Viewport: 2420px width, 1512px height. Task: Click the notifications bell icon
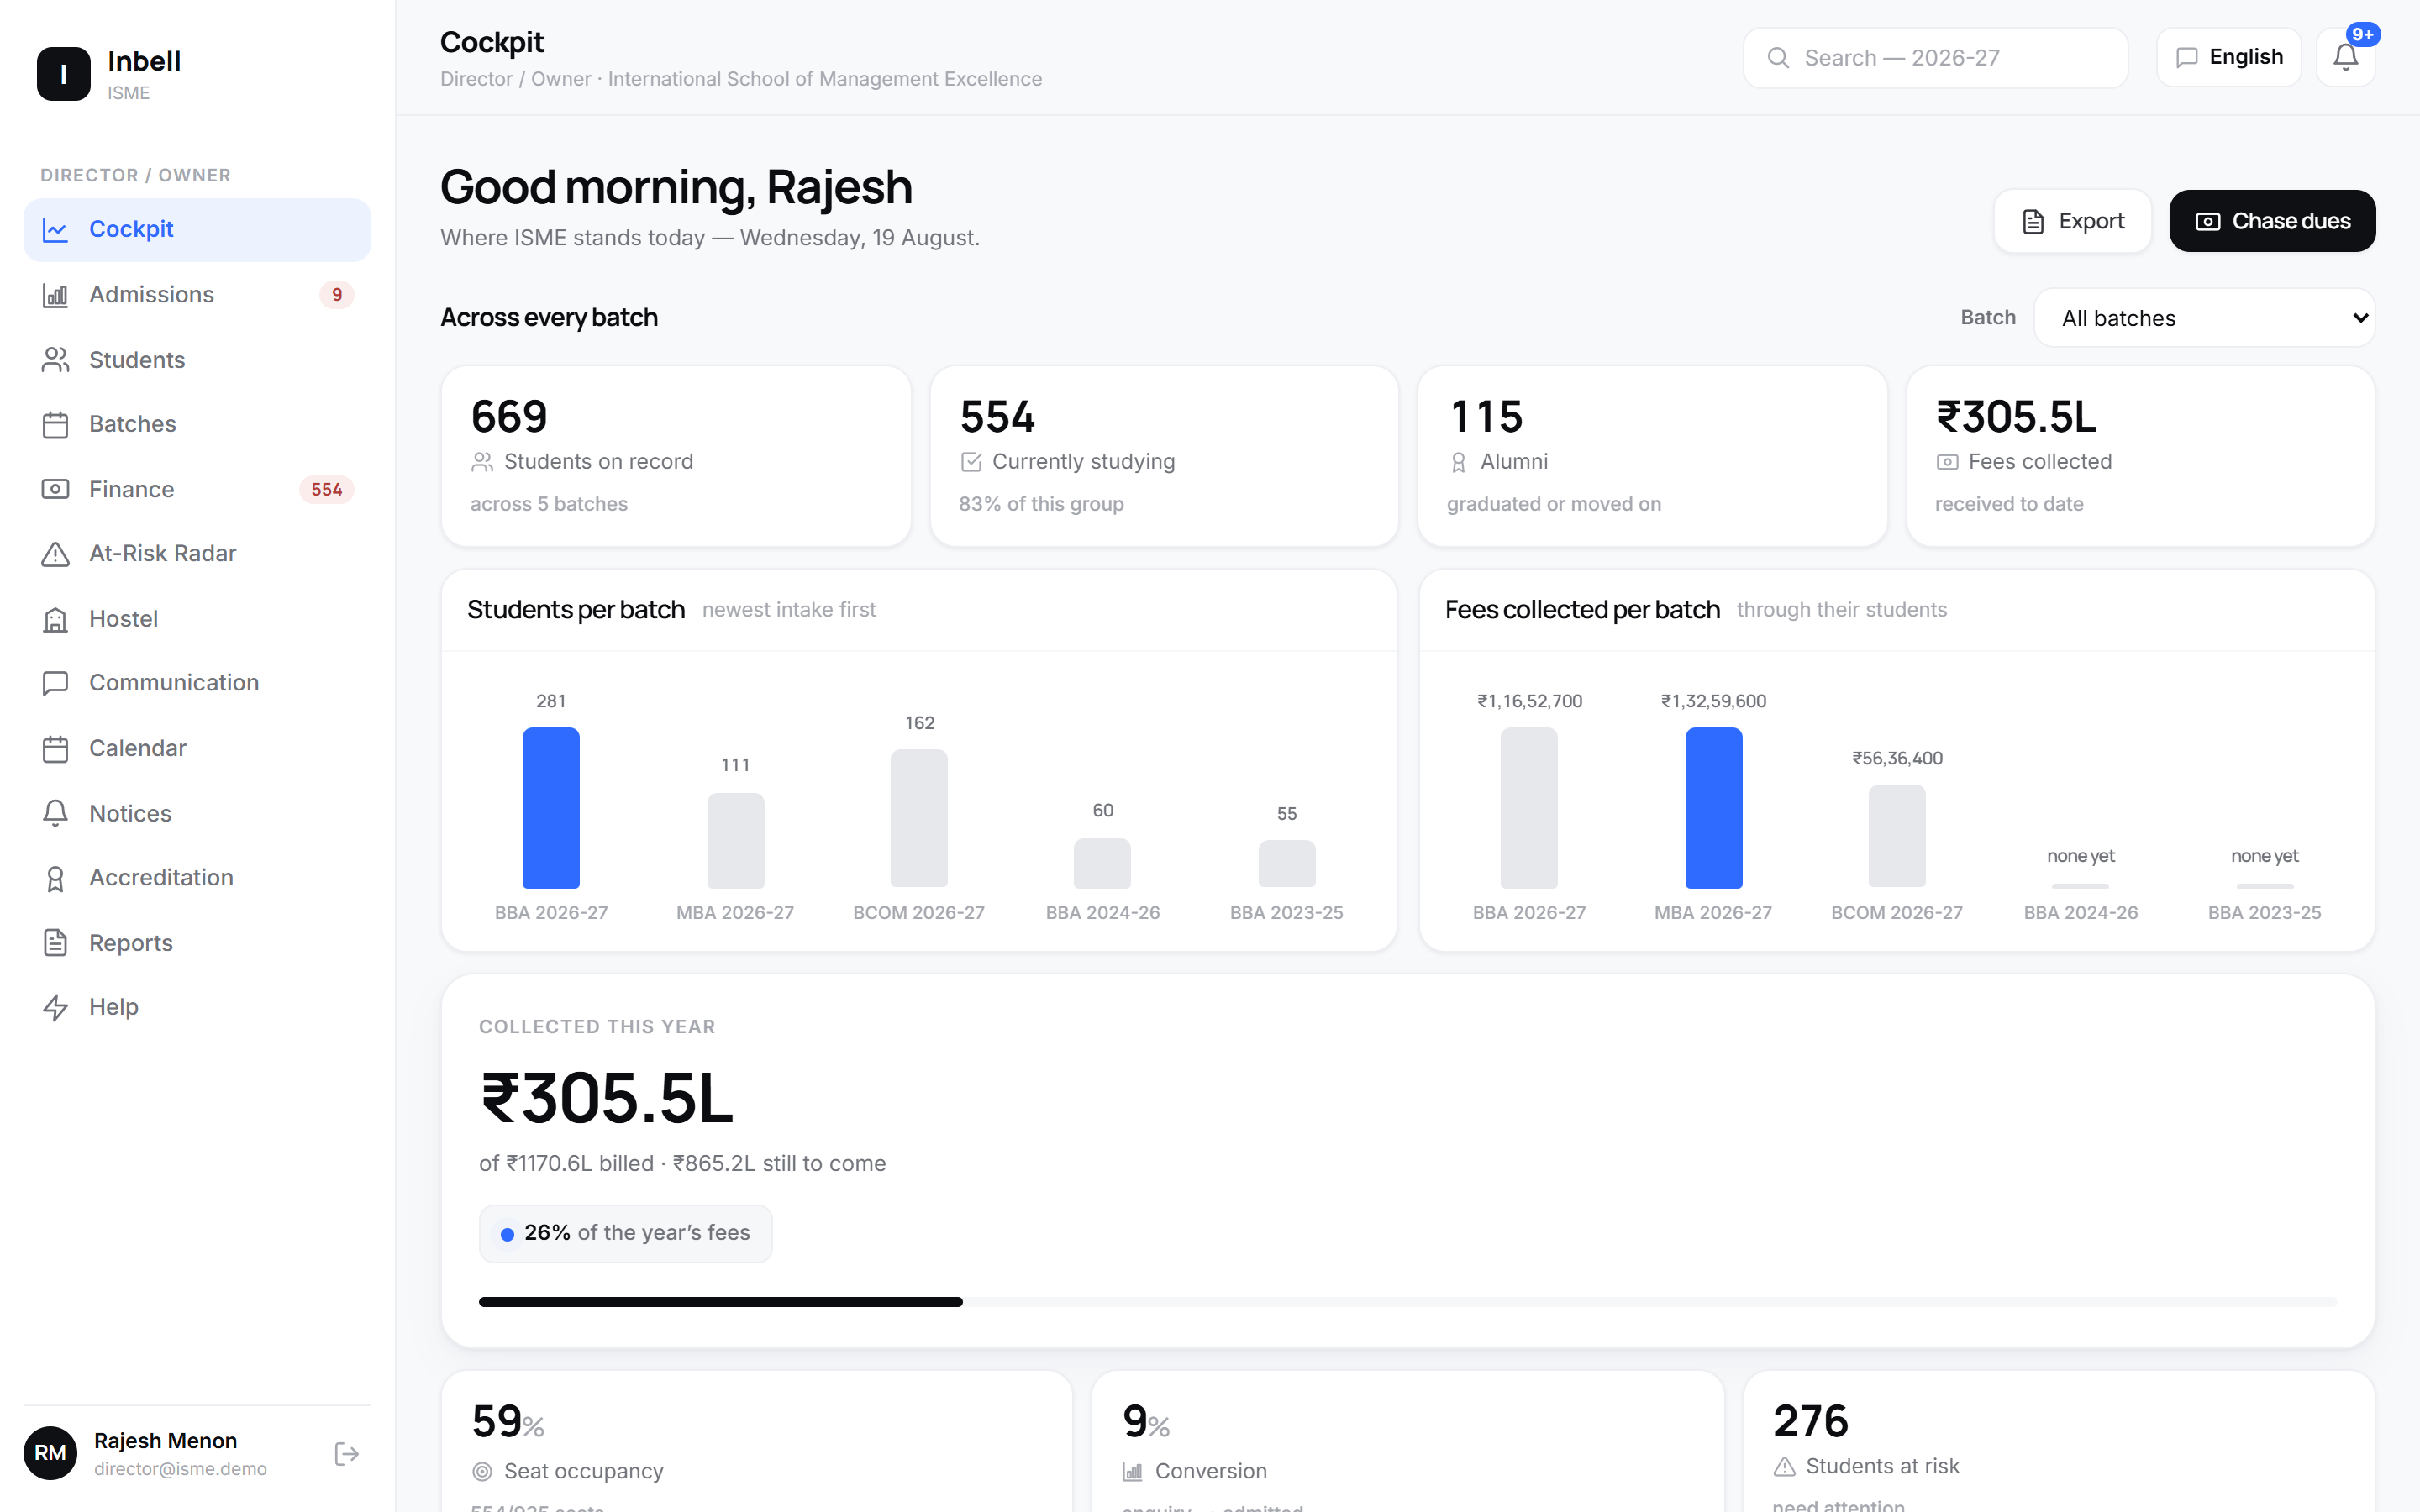2345,57
